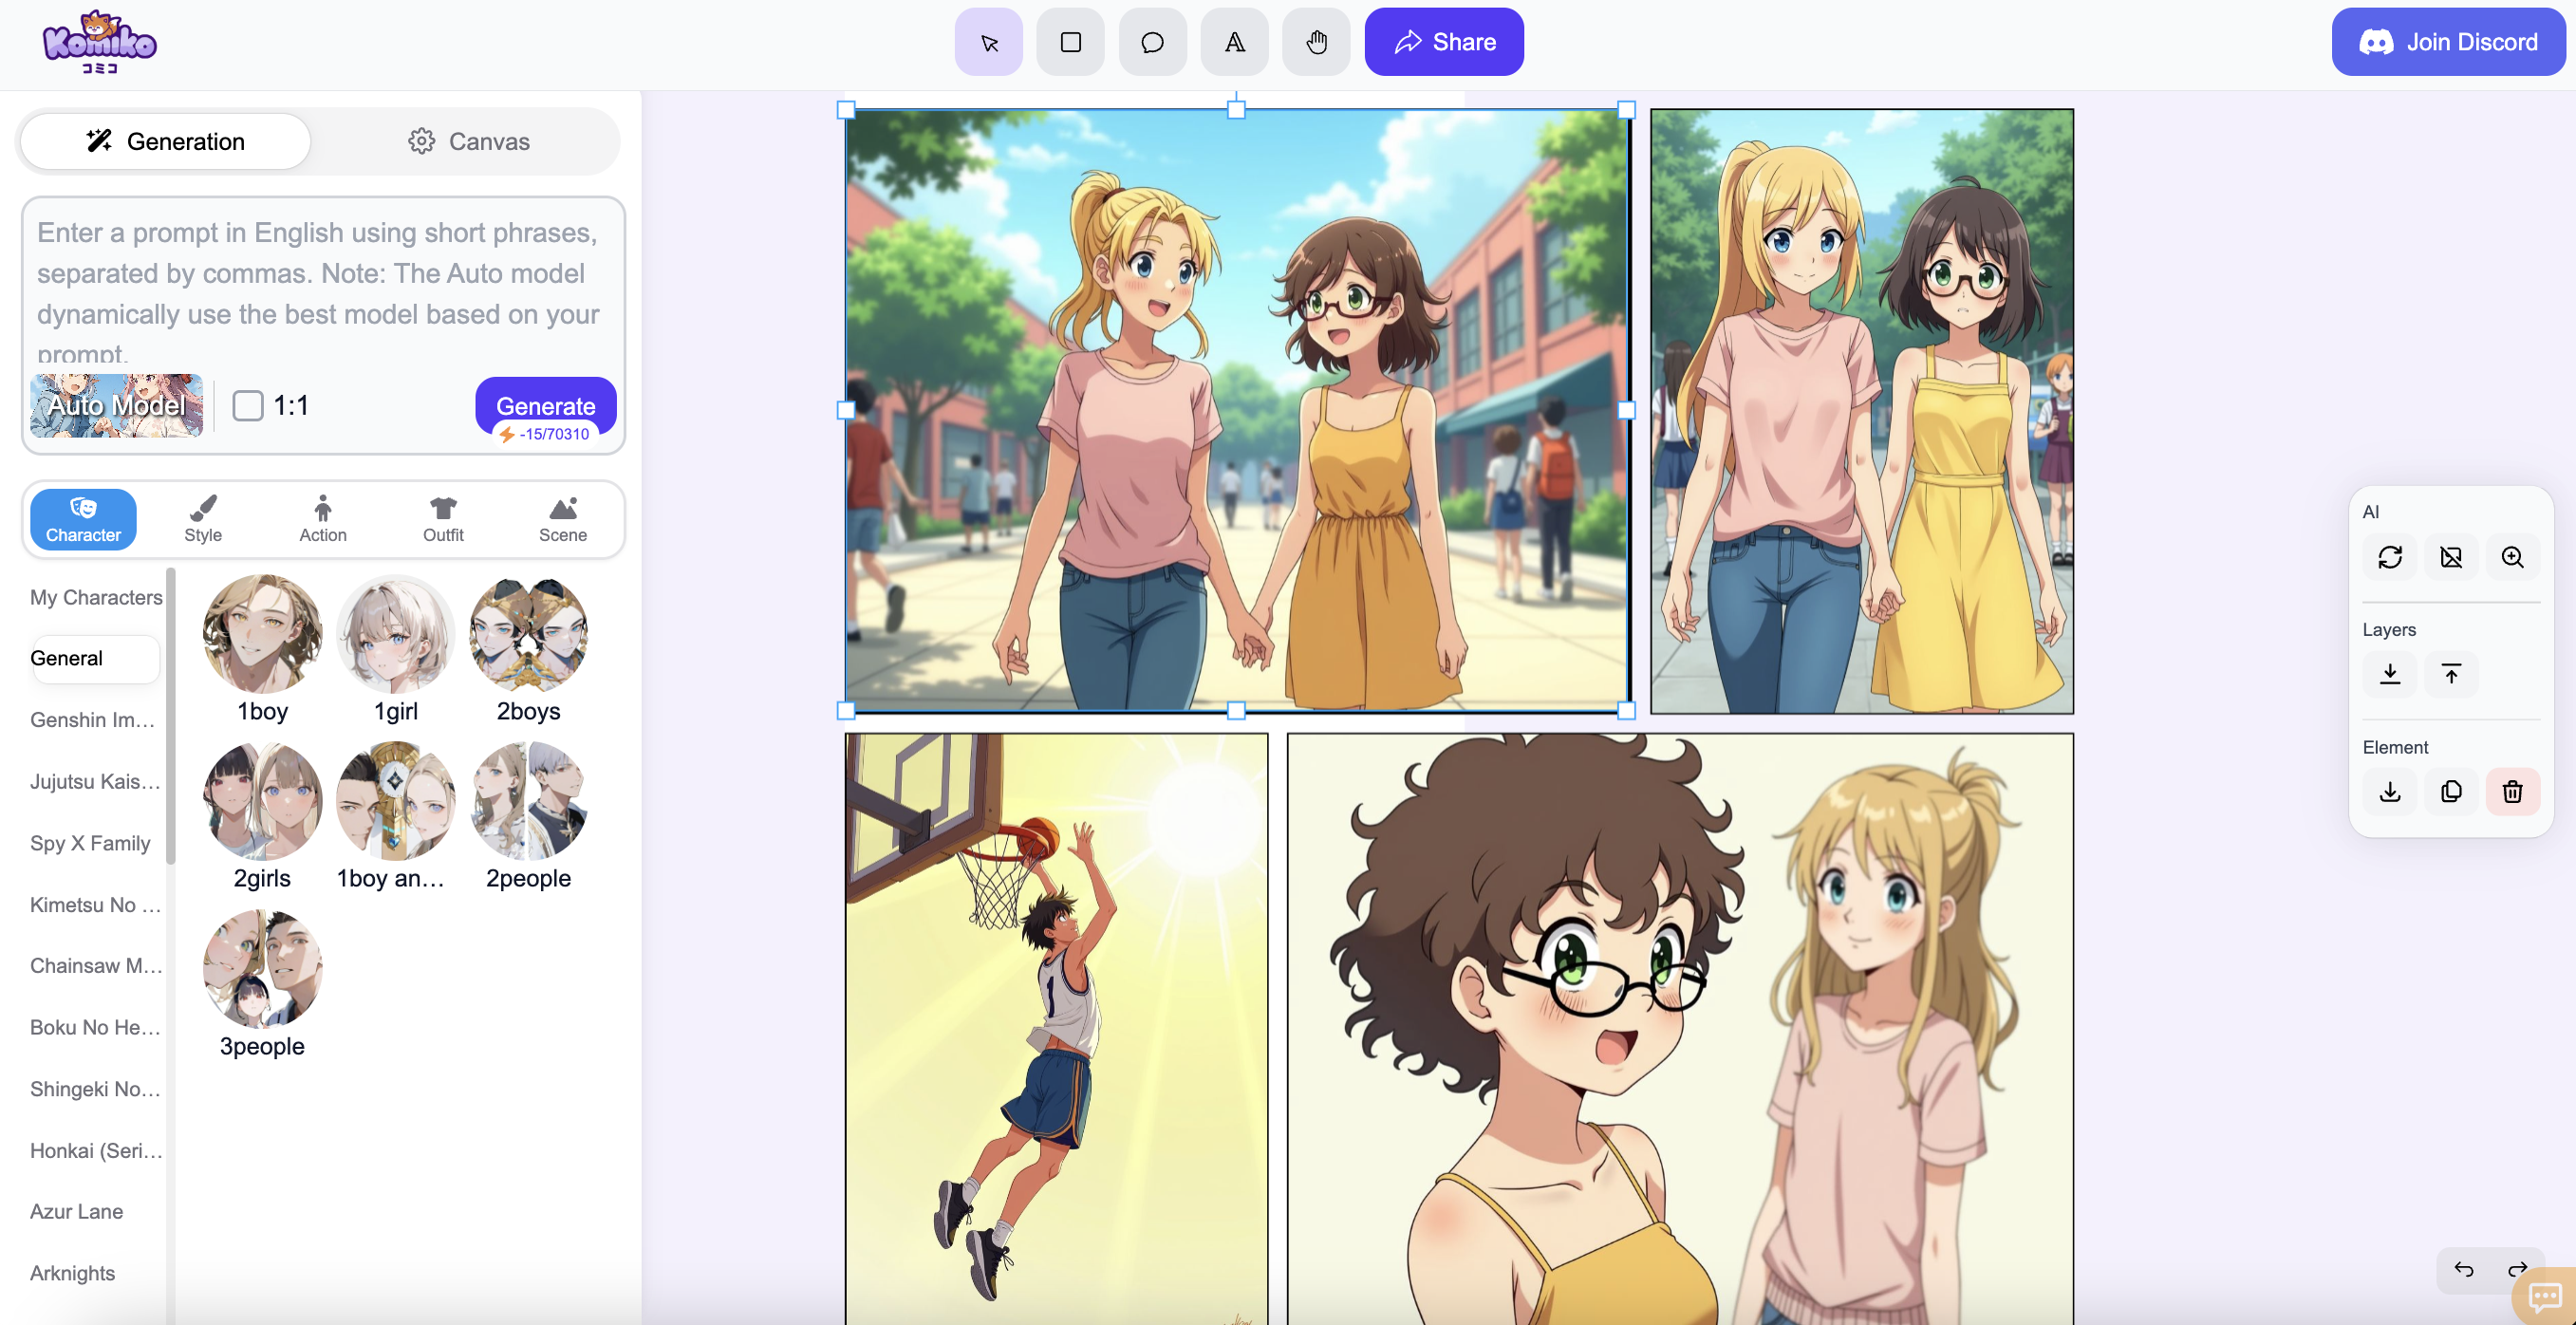2576x1325 pixels.
Task: Select the curly-haired glasses girl image
Action: (1680, 1029)
